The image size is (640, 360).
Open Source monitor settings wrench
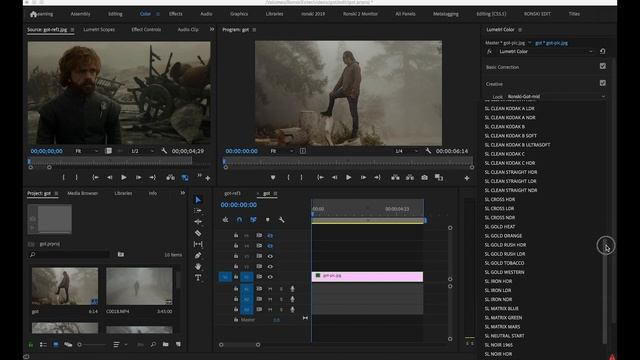[x=164, y=151]
